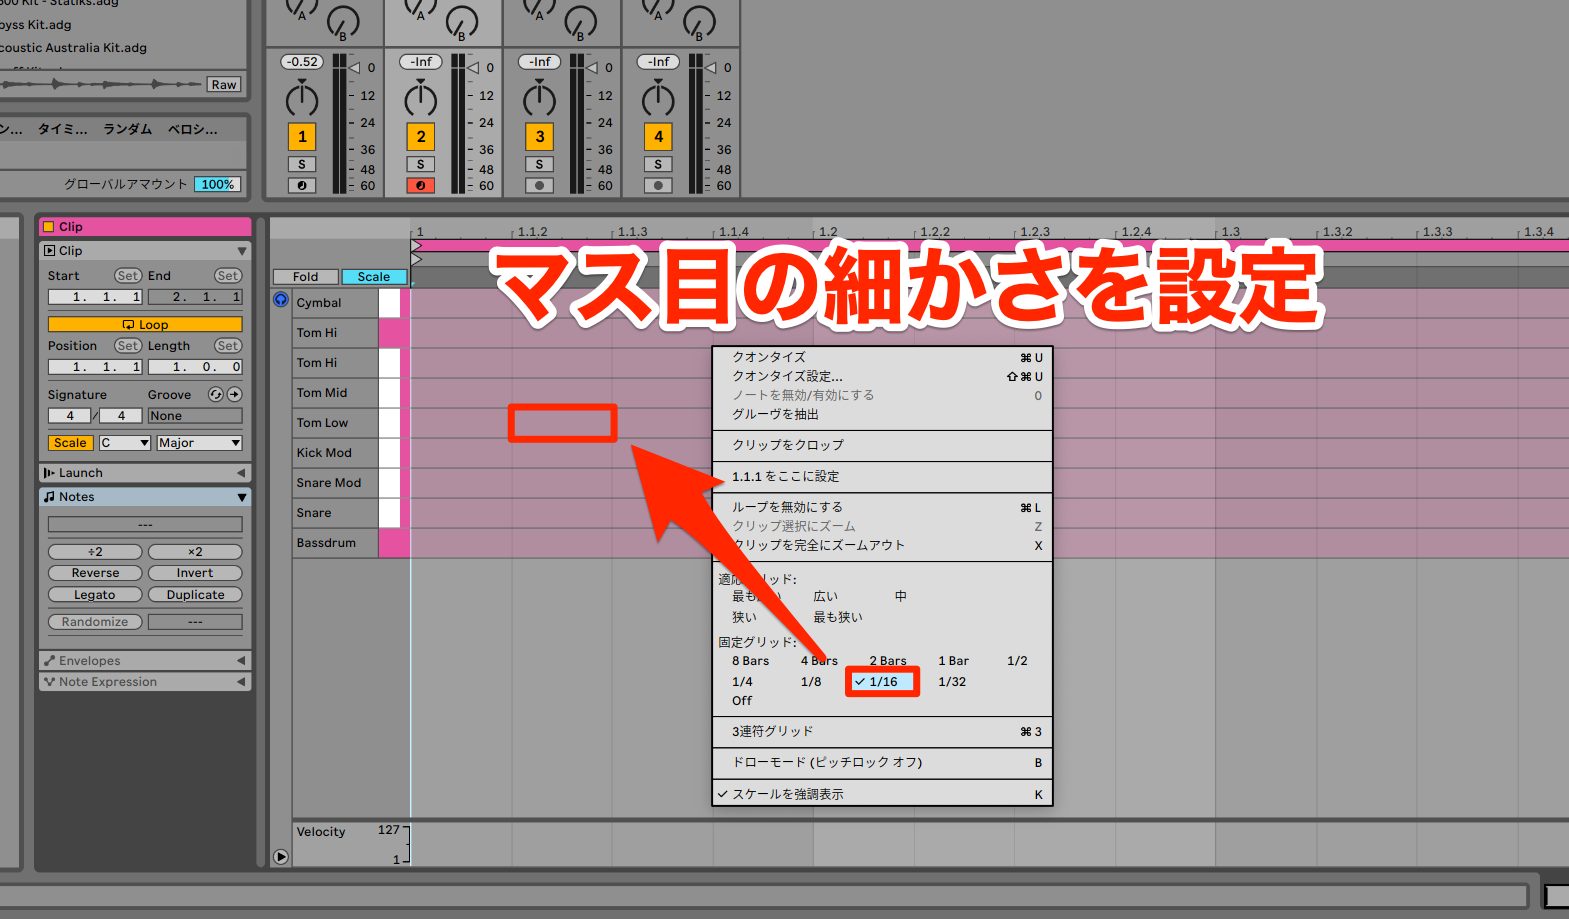Image resolution: width=1569 pixels, height=919 pixels.
Task: Solo track 3 with its S button
Action: pos(540,164)
